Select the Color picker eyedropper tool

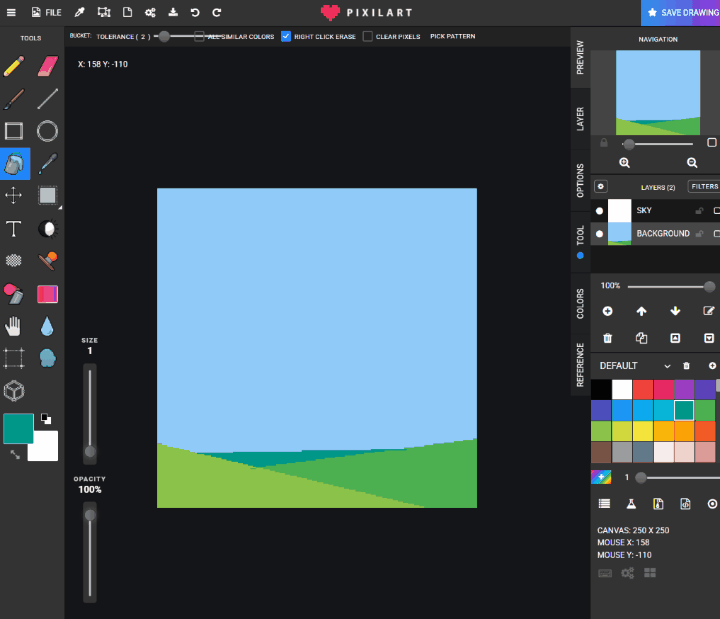click(47, 163)
